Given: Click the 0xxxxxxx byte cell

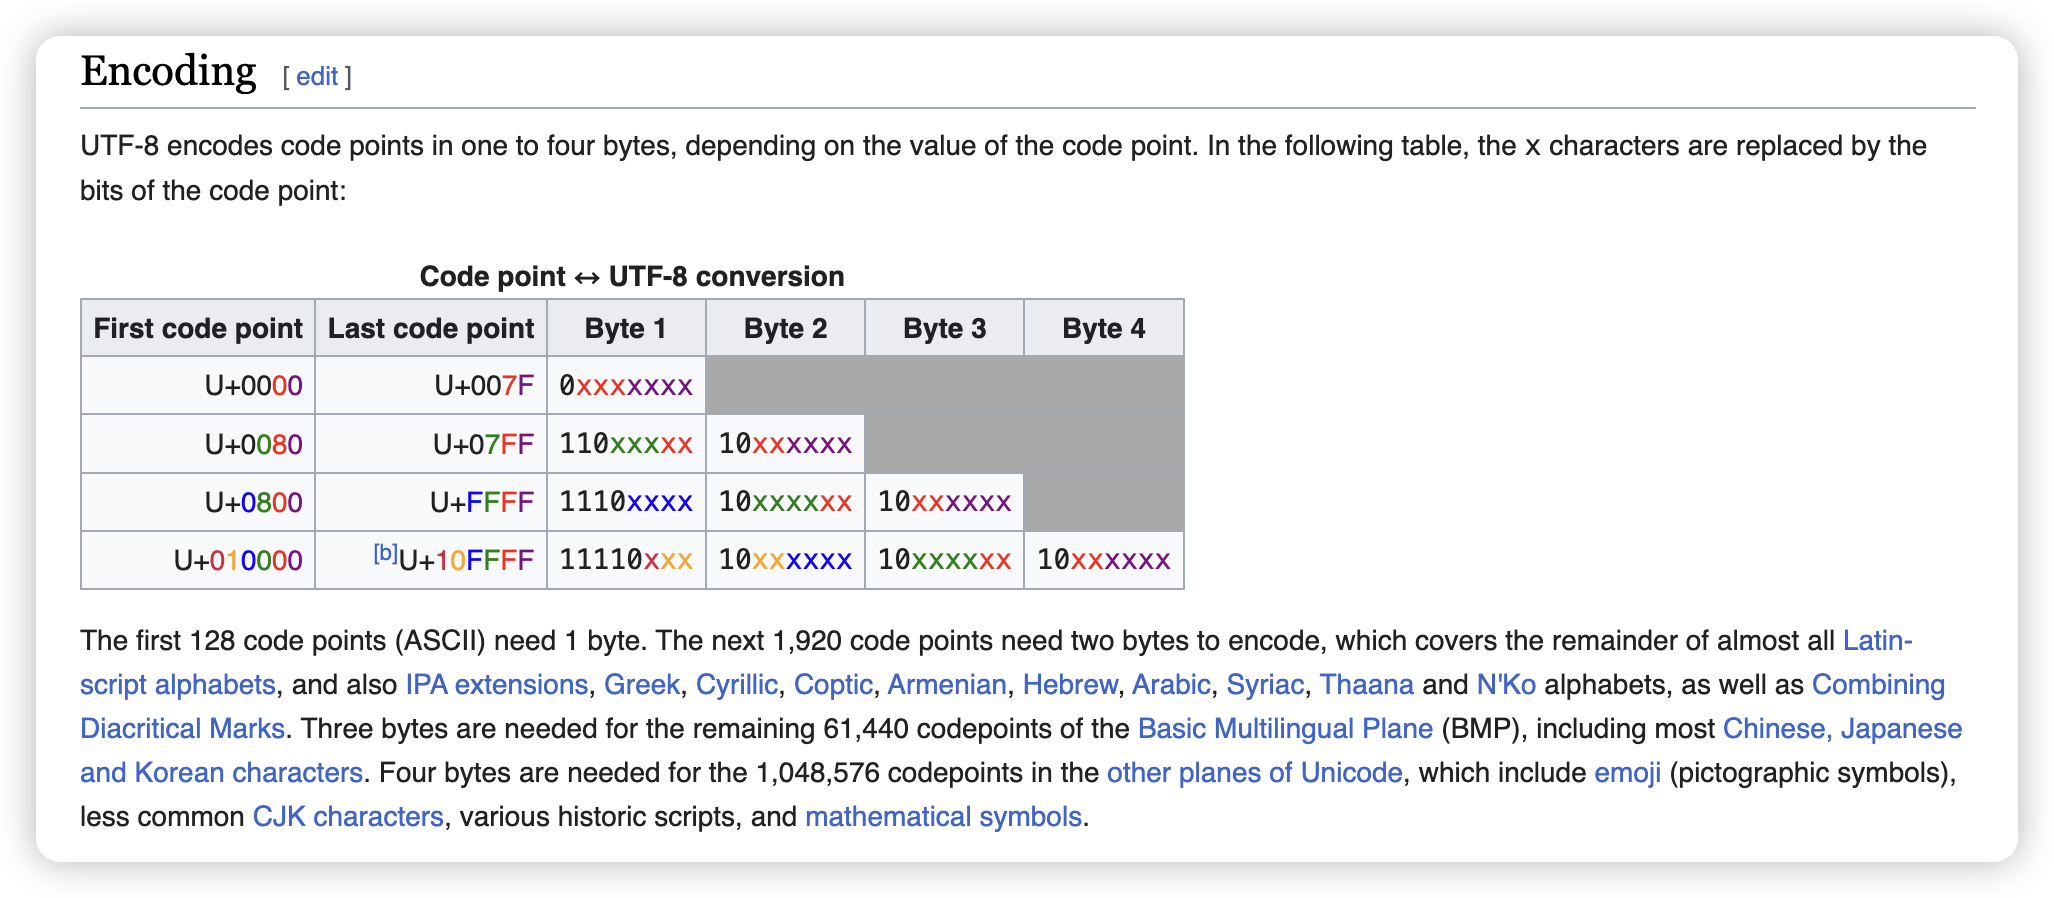Looking at the screenshot, I should click(x=626, y=385).
